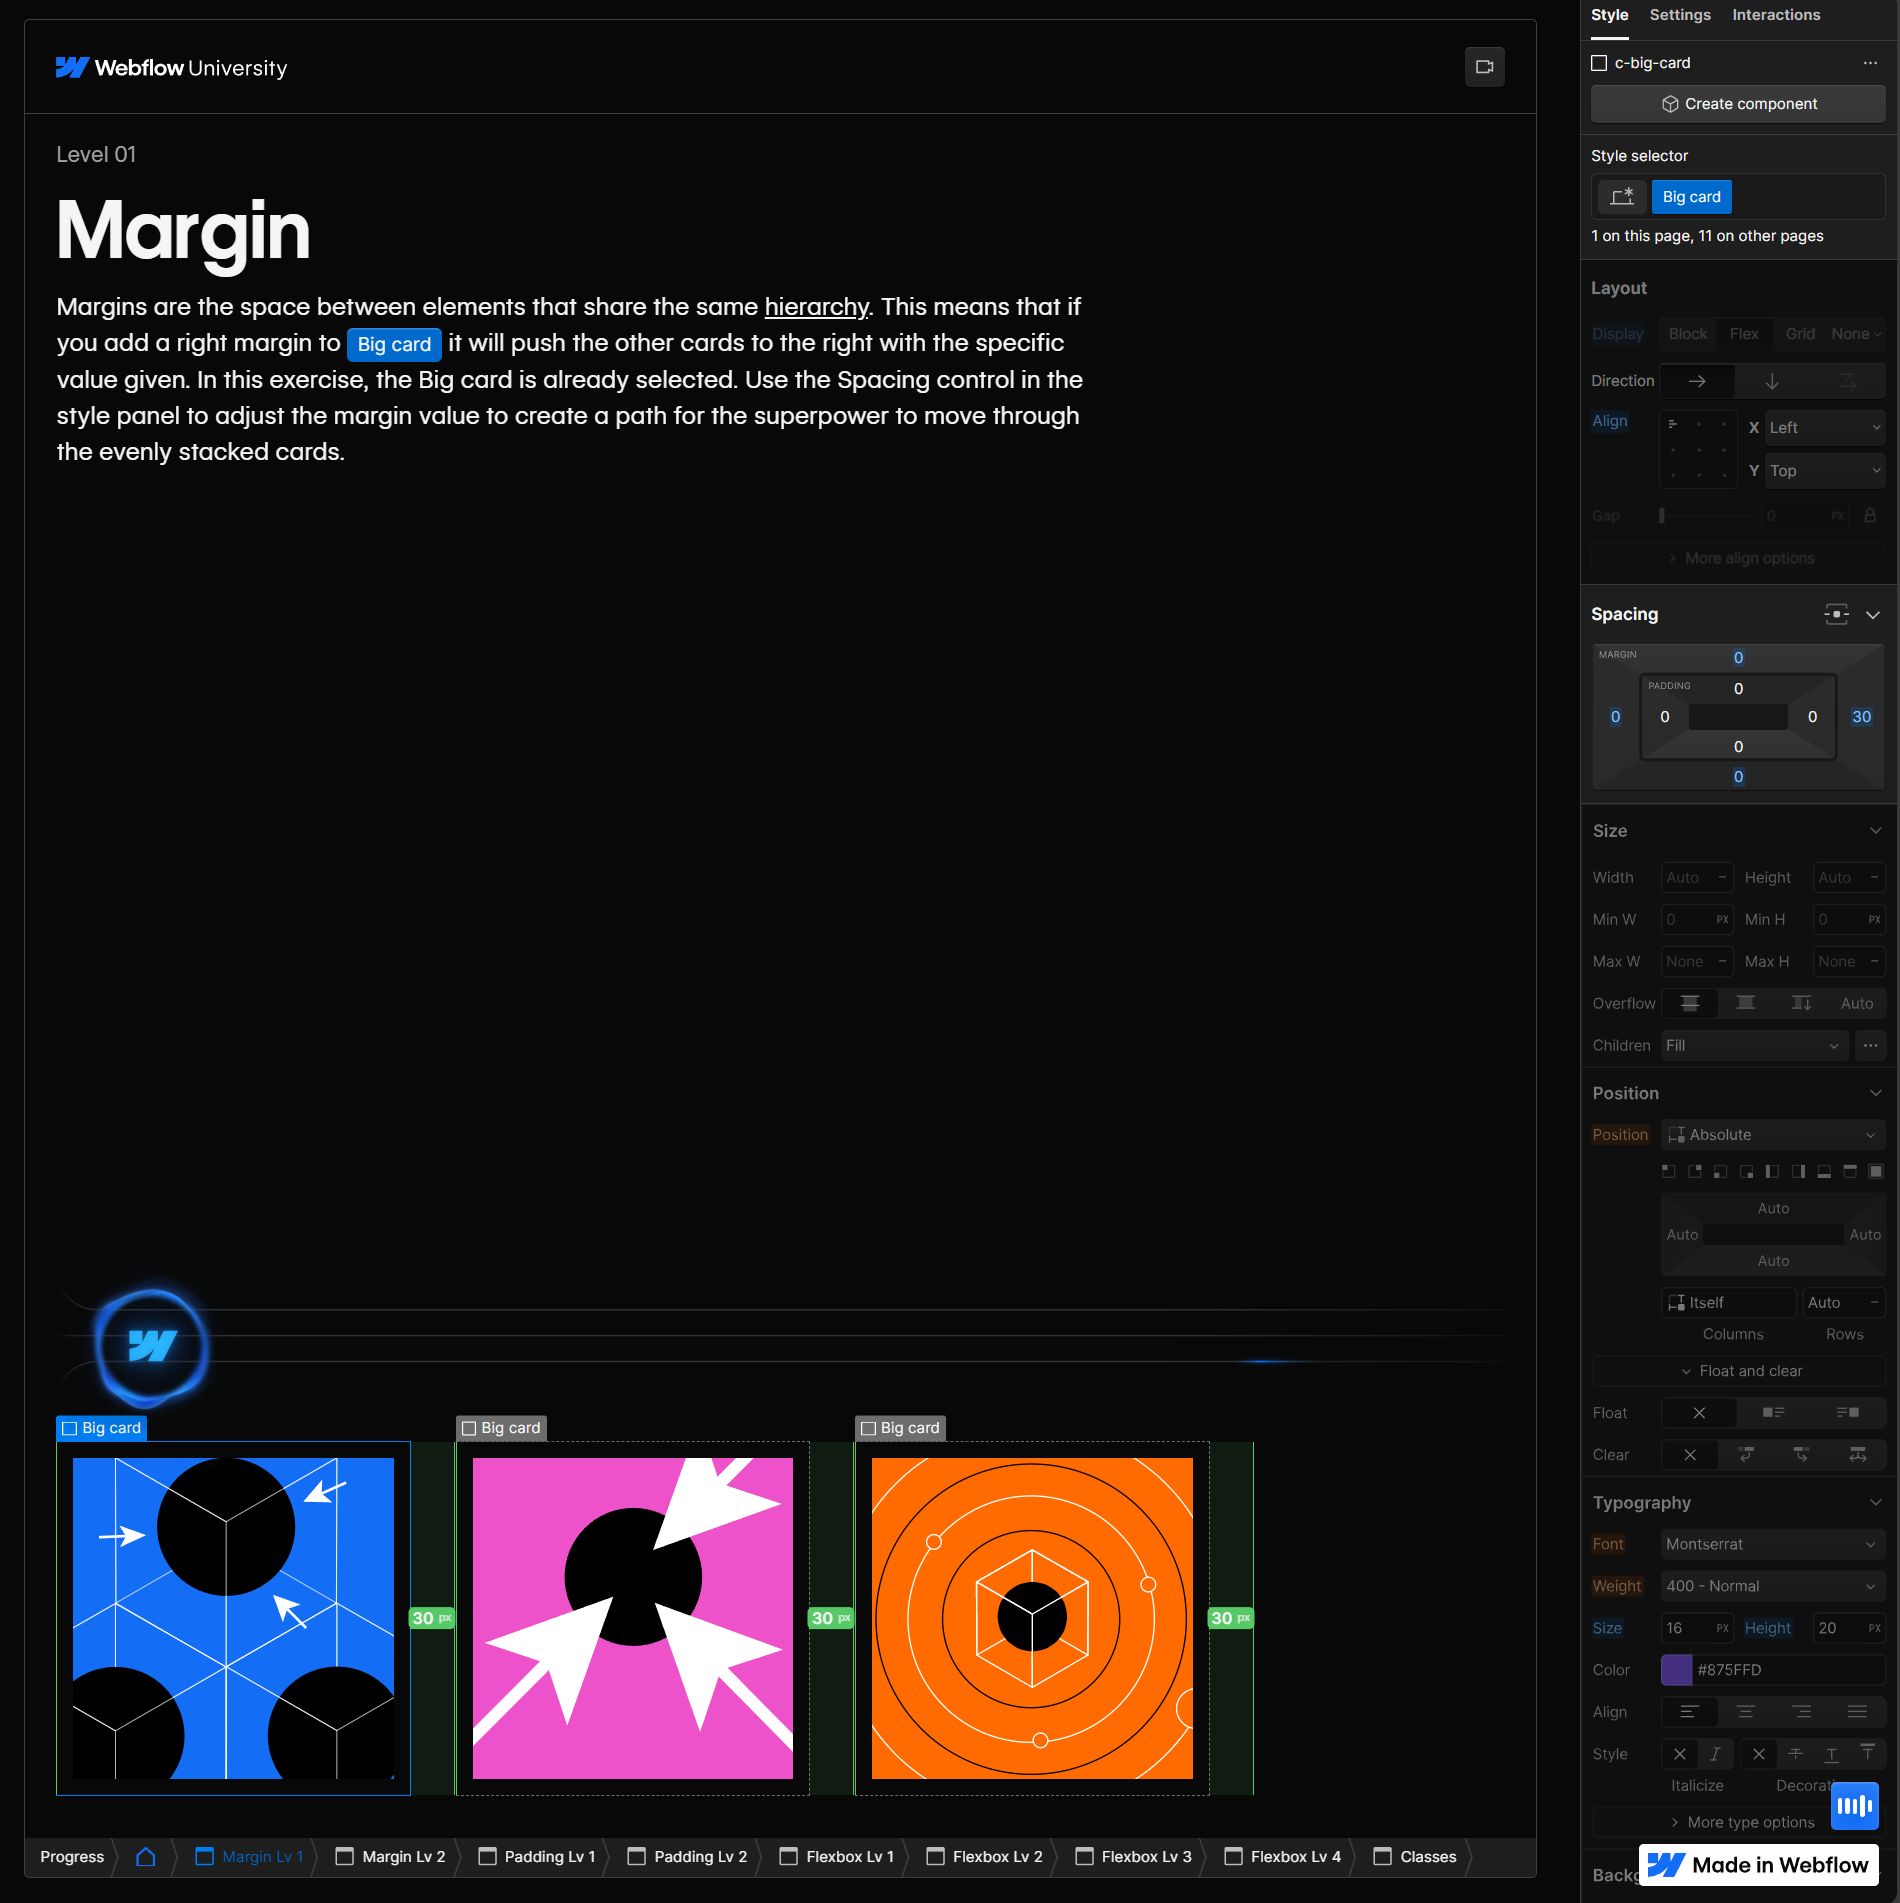
Task: Apply underline decoration
Action: [1831, 1754]
